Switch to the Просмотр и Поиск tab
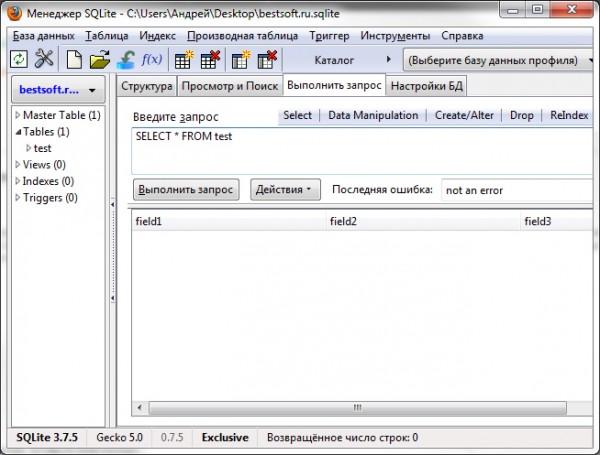The image size is (600, 455). [230, 86]
